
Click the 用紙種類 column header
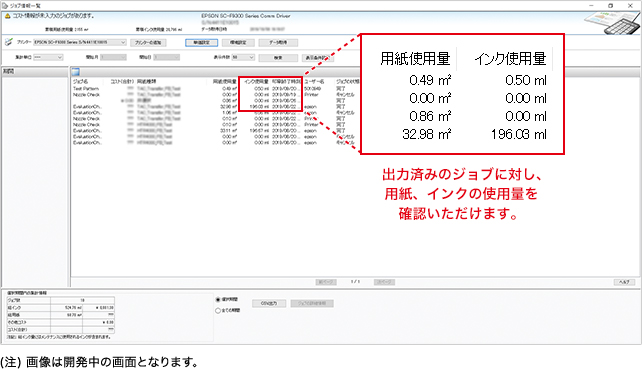[x=146, y=81]
